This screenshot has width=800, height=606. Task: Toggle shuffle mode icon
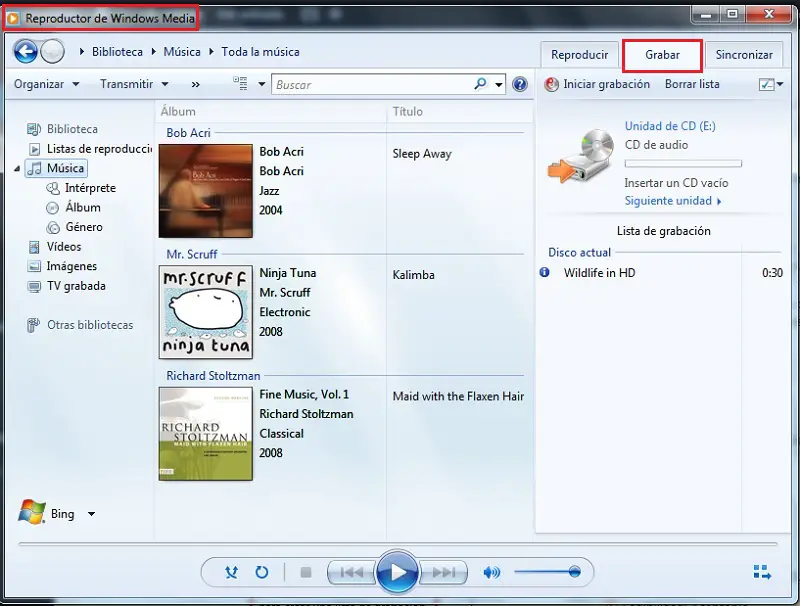[x=232, y=573]
